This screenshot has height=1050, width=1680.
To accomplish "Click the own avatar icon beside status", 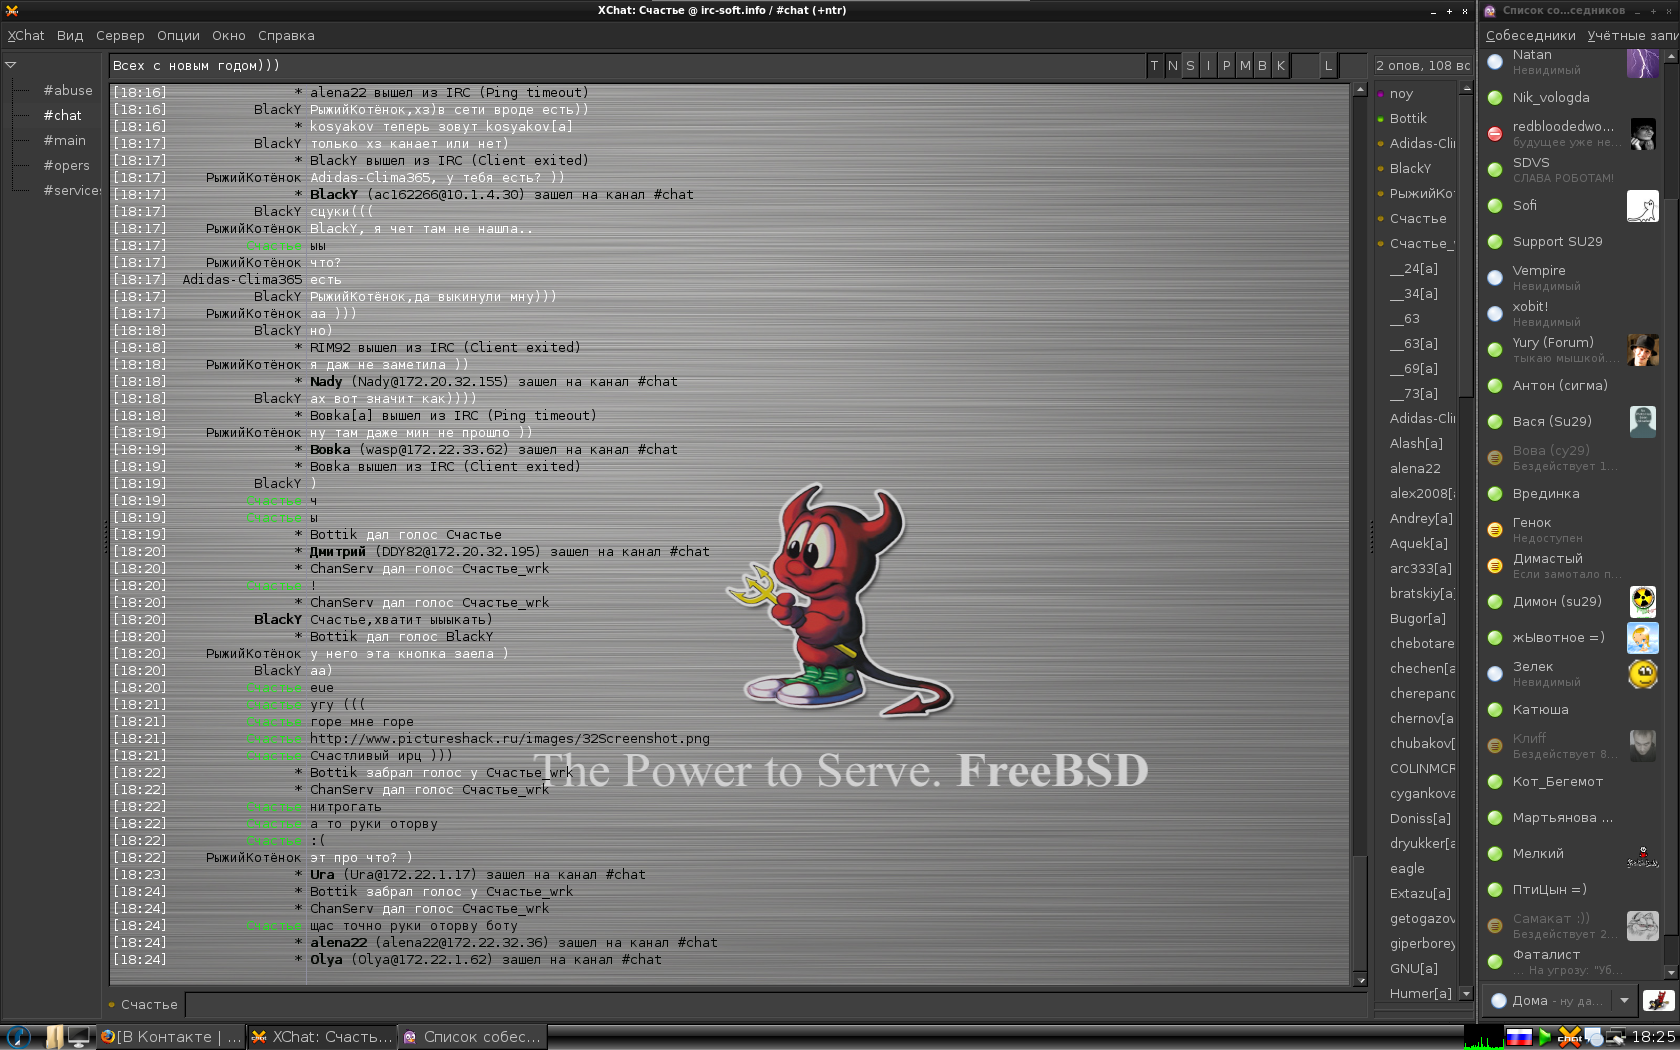I will coord(1658,1000).
